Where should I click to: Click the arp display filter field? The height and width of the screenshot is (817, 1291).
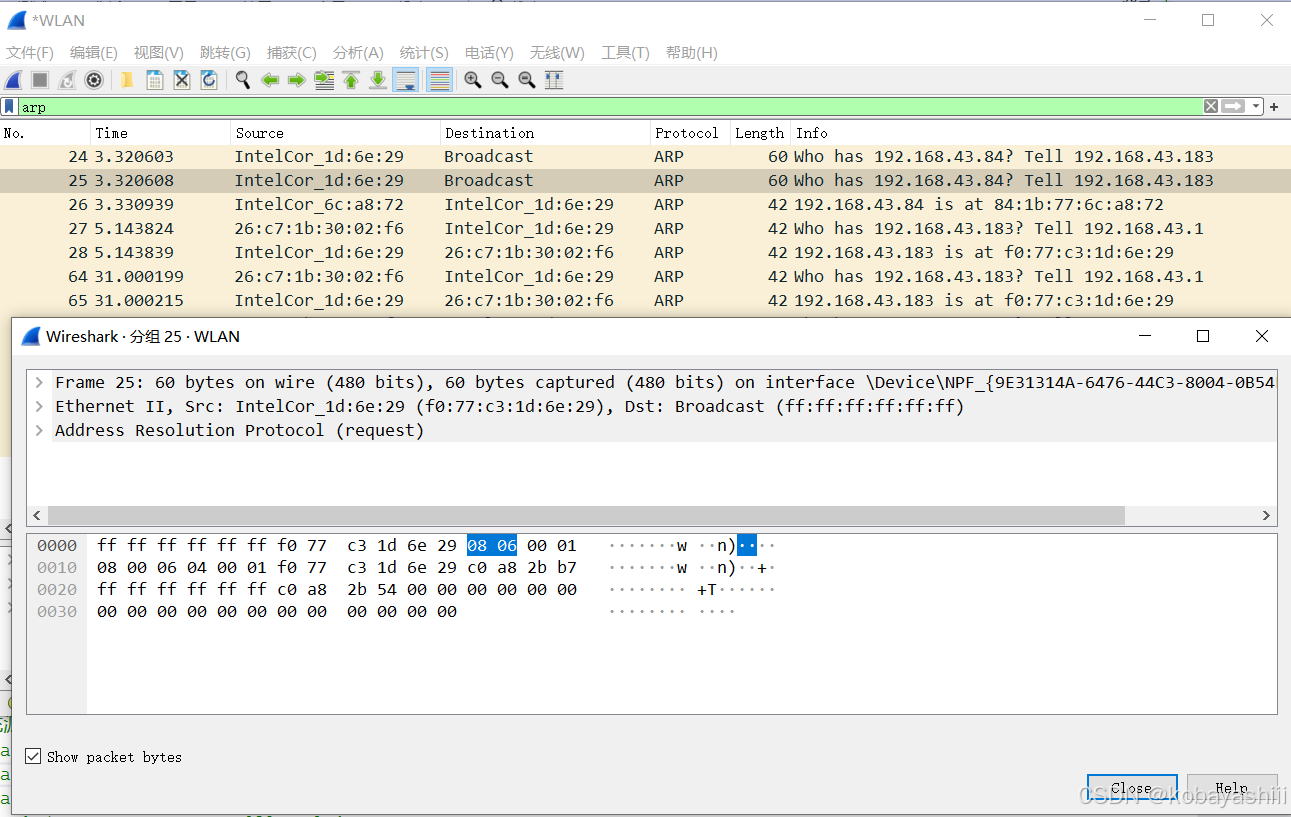tap(610, 107)
